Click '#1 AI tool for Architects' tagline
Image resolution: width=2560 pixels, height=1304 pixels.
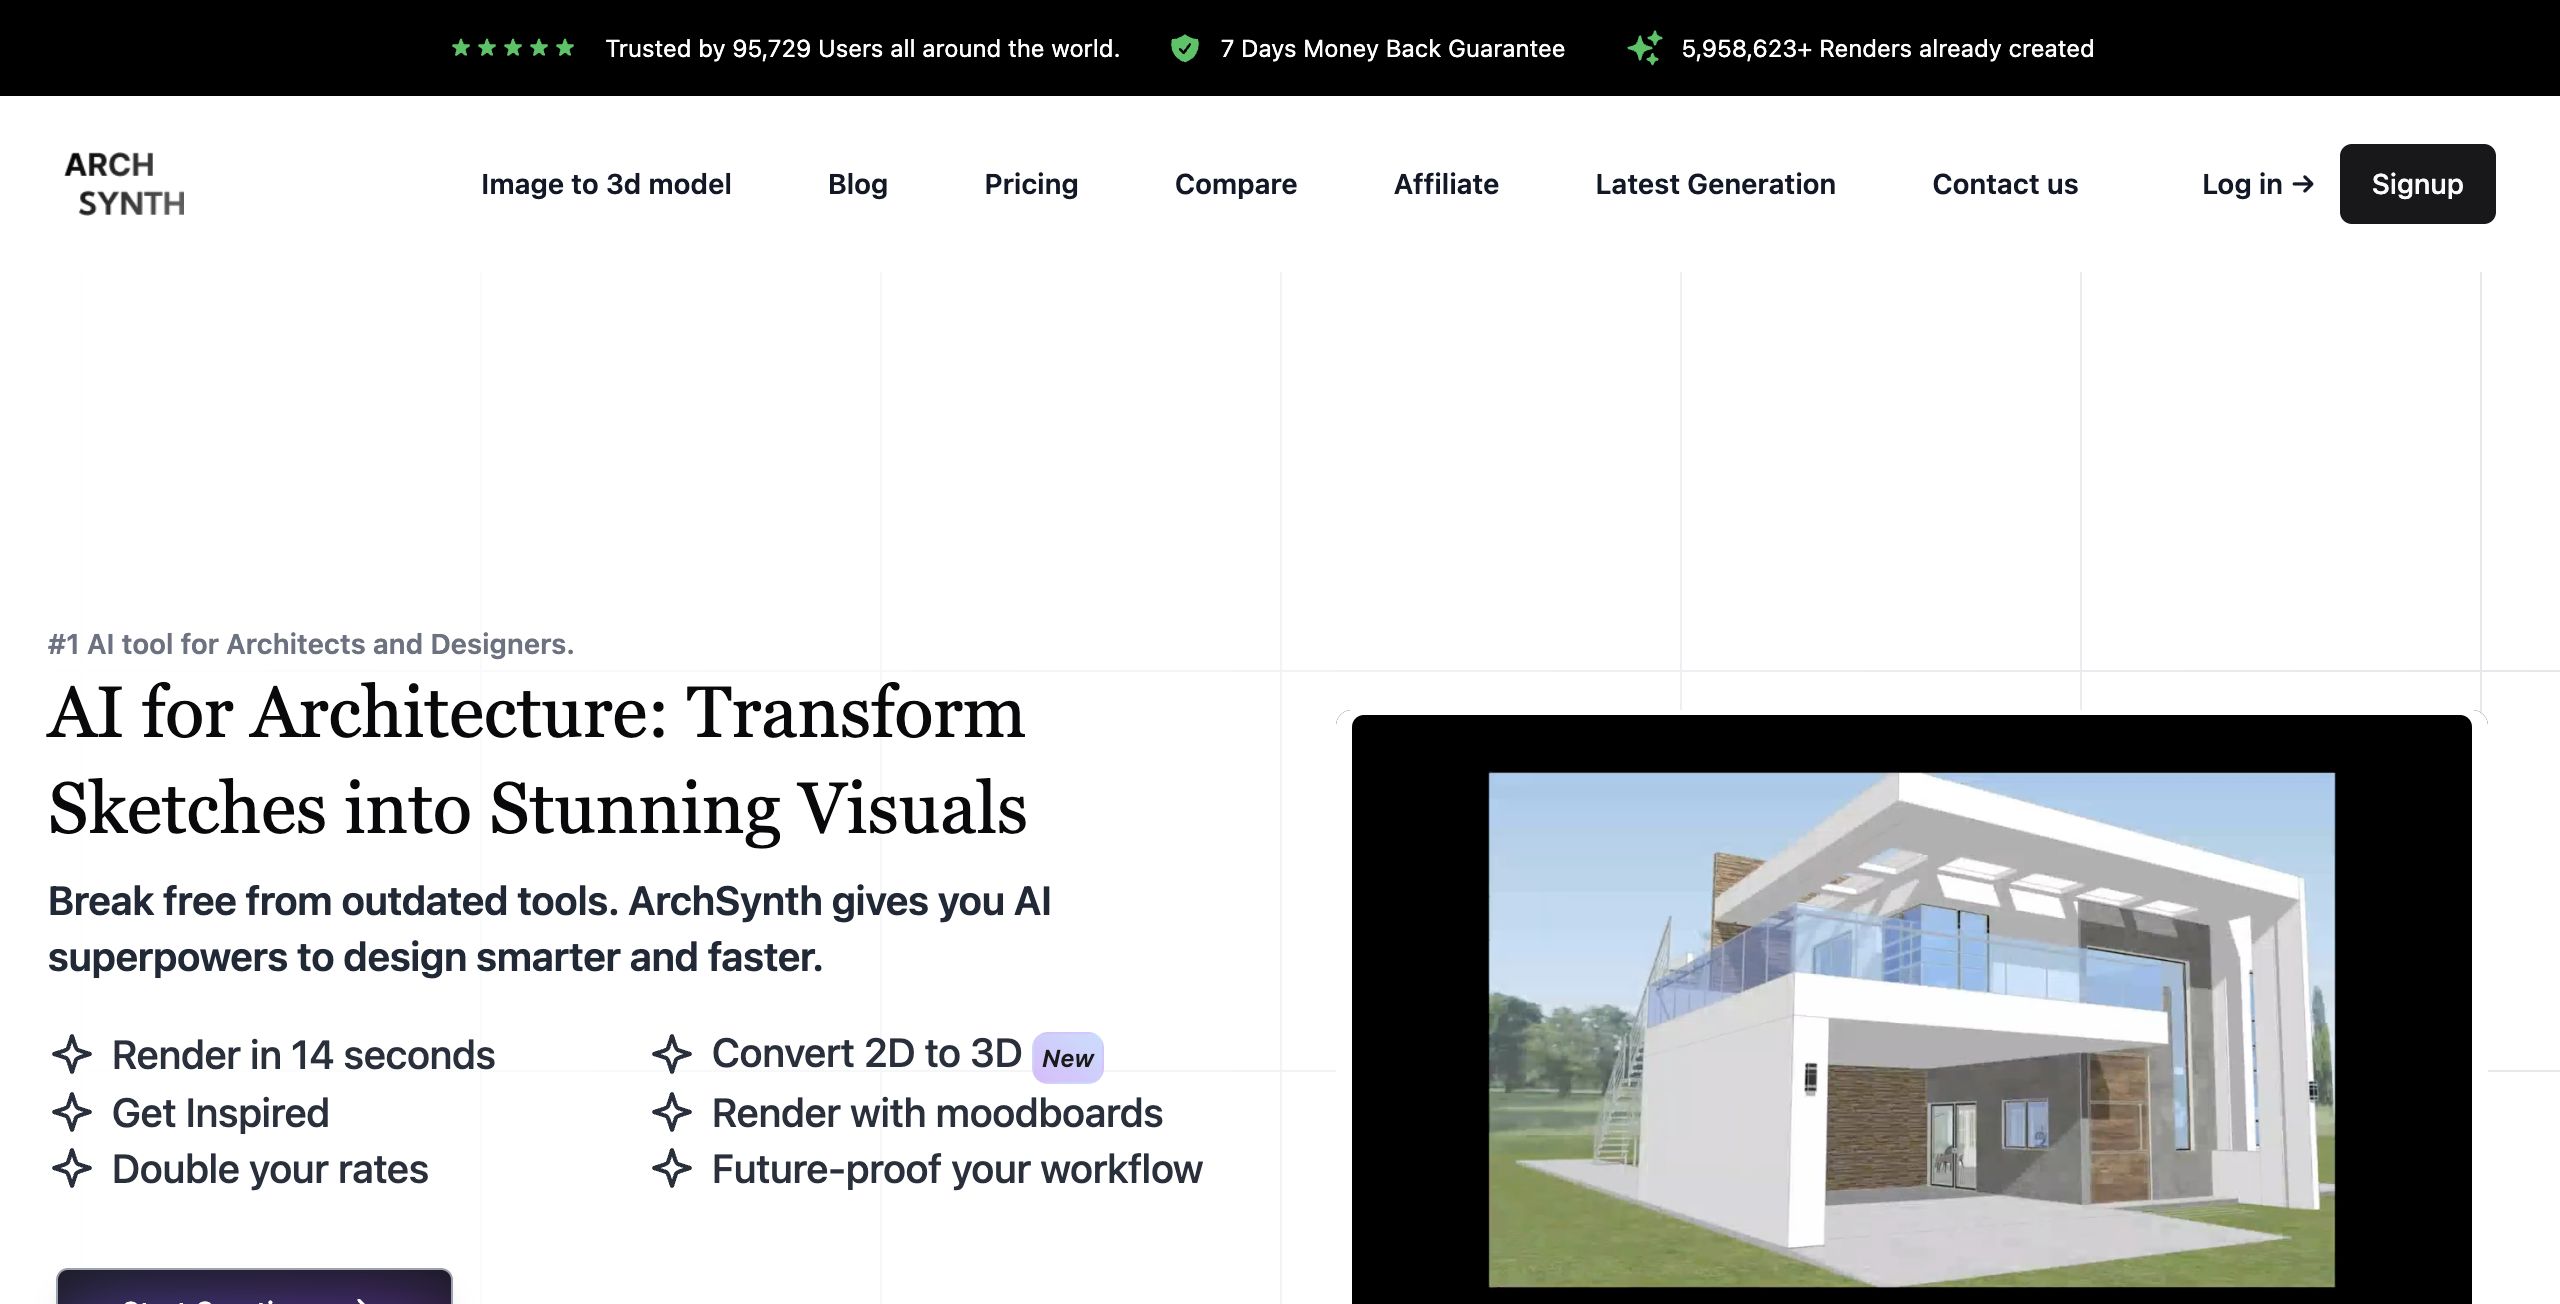pos(311,644)
